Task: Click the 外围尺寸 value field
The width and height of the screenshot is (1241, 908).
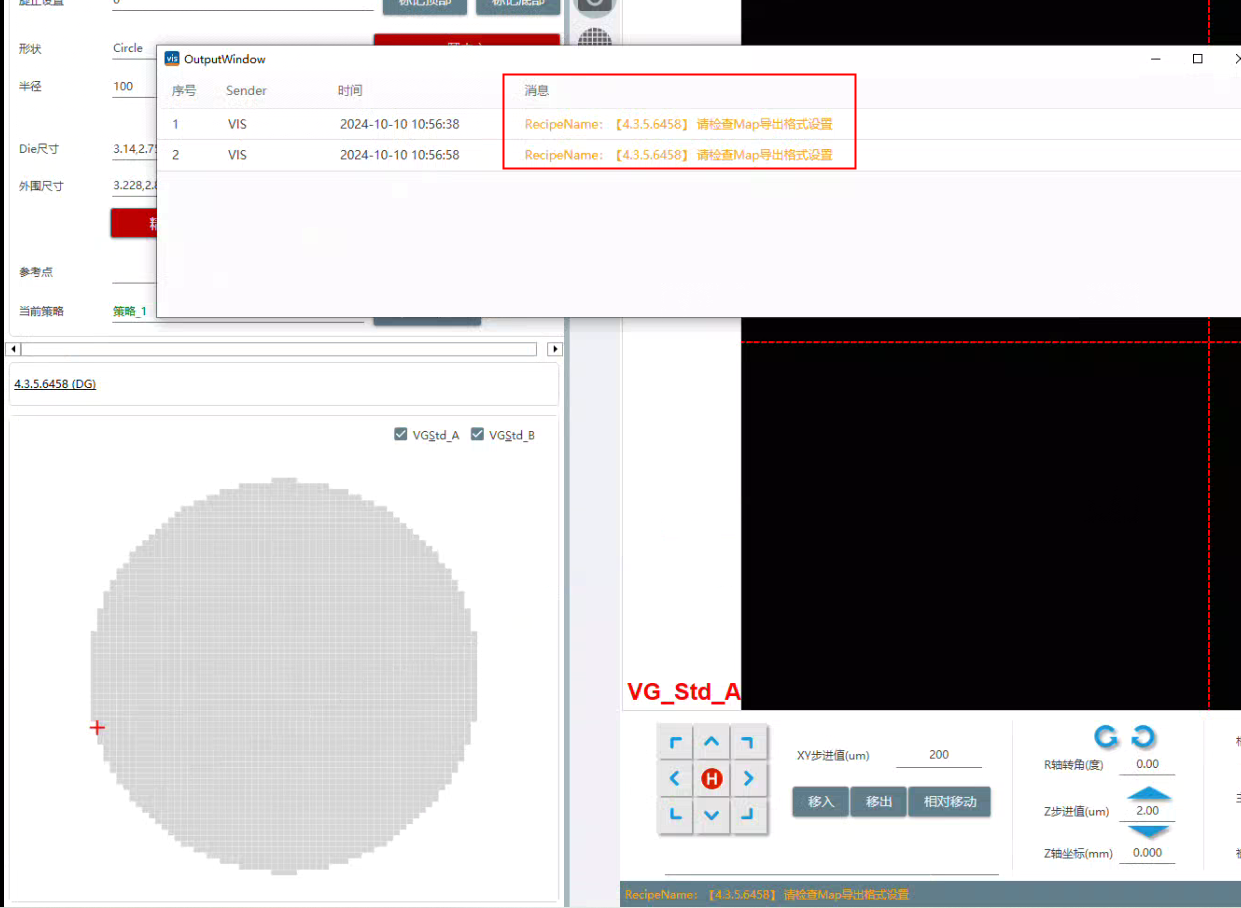Action: (x=134, y=186)
